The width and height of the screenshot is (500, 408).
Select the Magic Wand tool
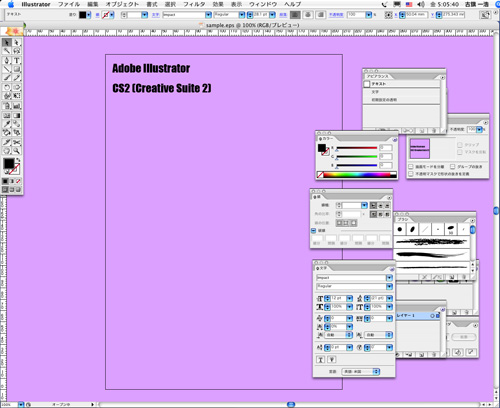coord(7,51)
